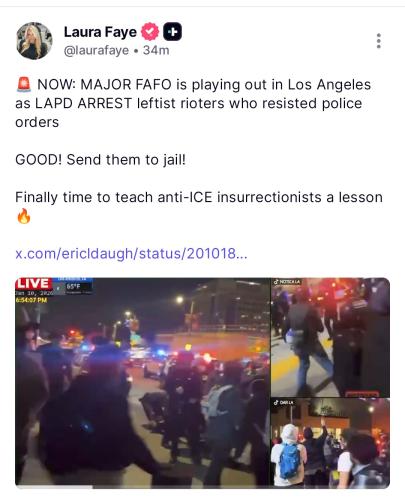This screenshot has width=405, height=500.
Task: Click the post text starting with NOW
Action: click(193, 103)
